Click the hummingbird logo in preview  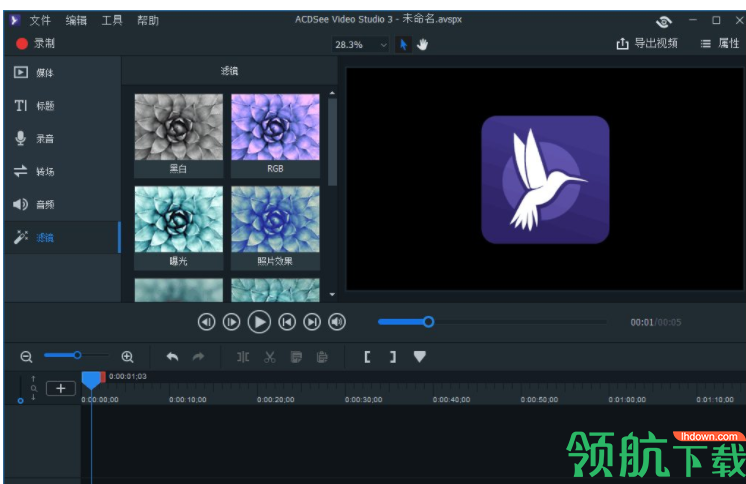(545, 180)
